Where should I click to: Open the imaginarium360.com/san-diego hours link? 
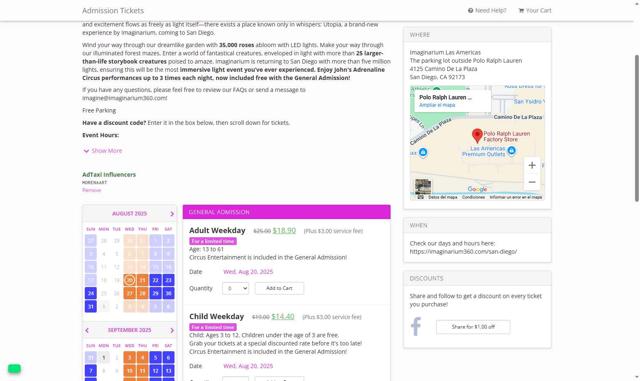(x=463, y=252)
